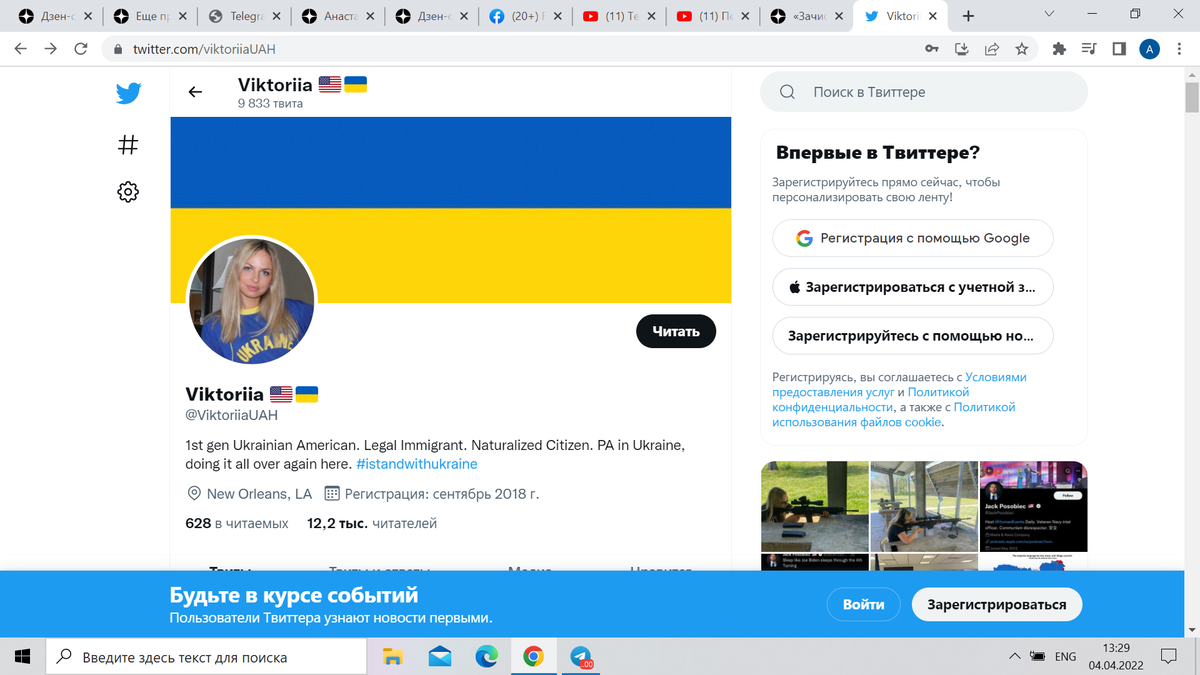Open the sniper rifle prone photo thumbnail
This screenshot has width=1200, height=675.
coord(814,506)
